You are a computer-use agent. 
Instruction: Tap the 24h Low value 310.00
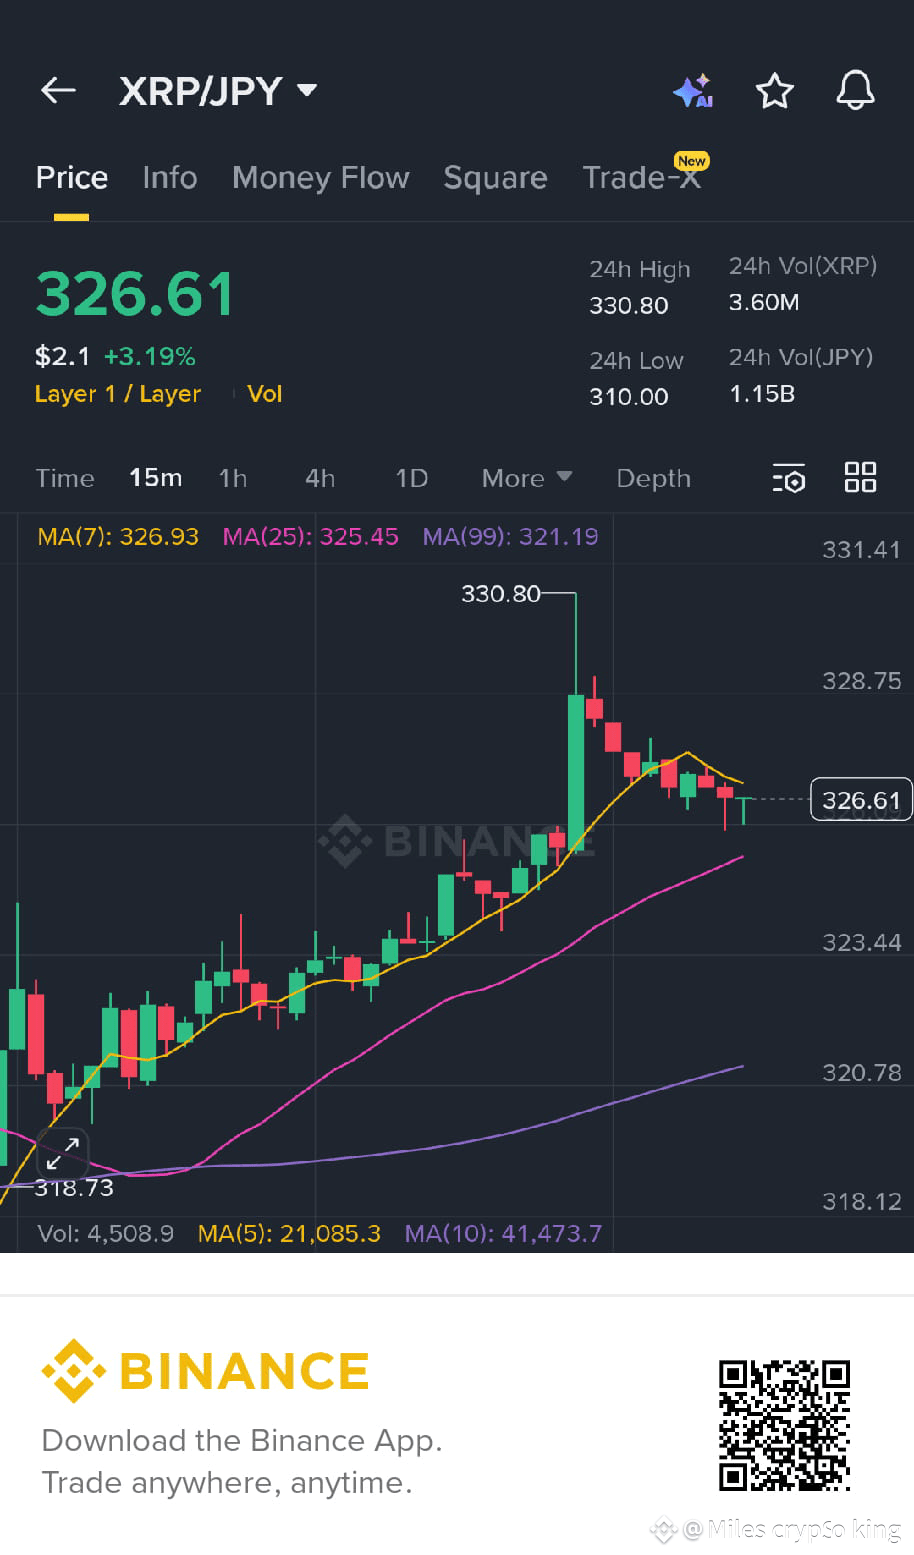click(629, 397)
